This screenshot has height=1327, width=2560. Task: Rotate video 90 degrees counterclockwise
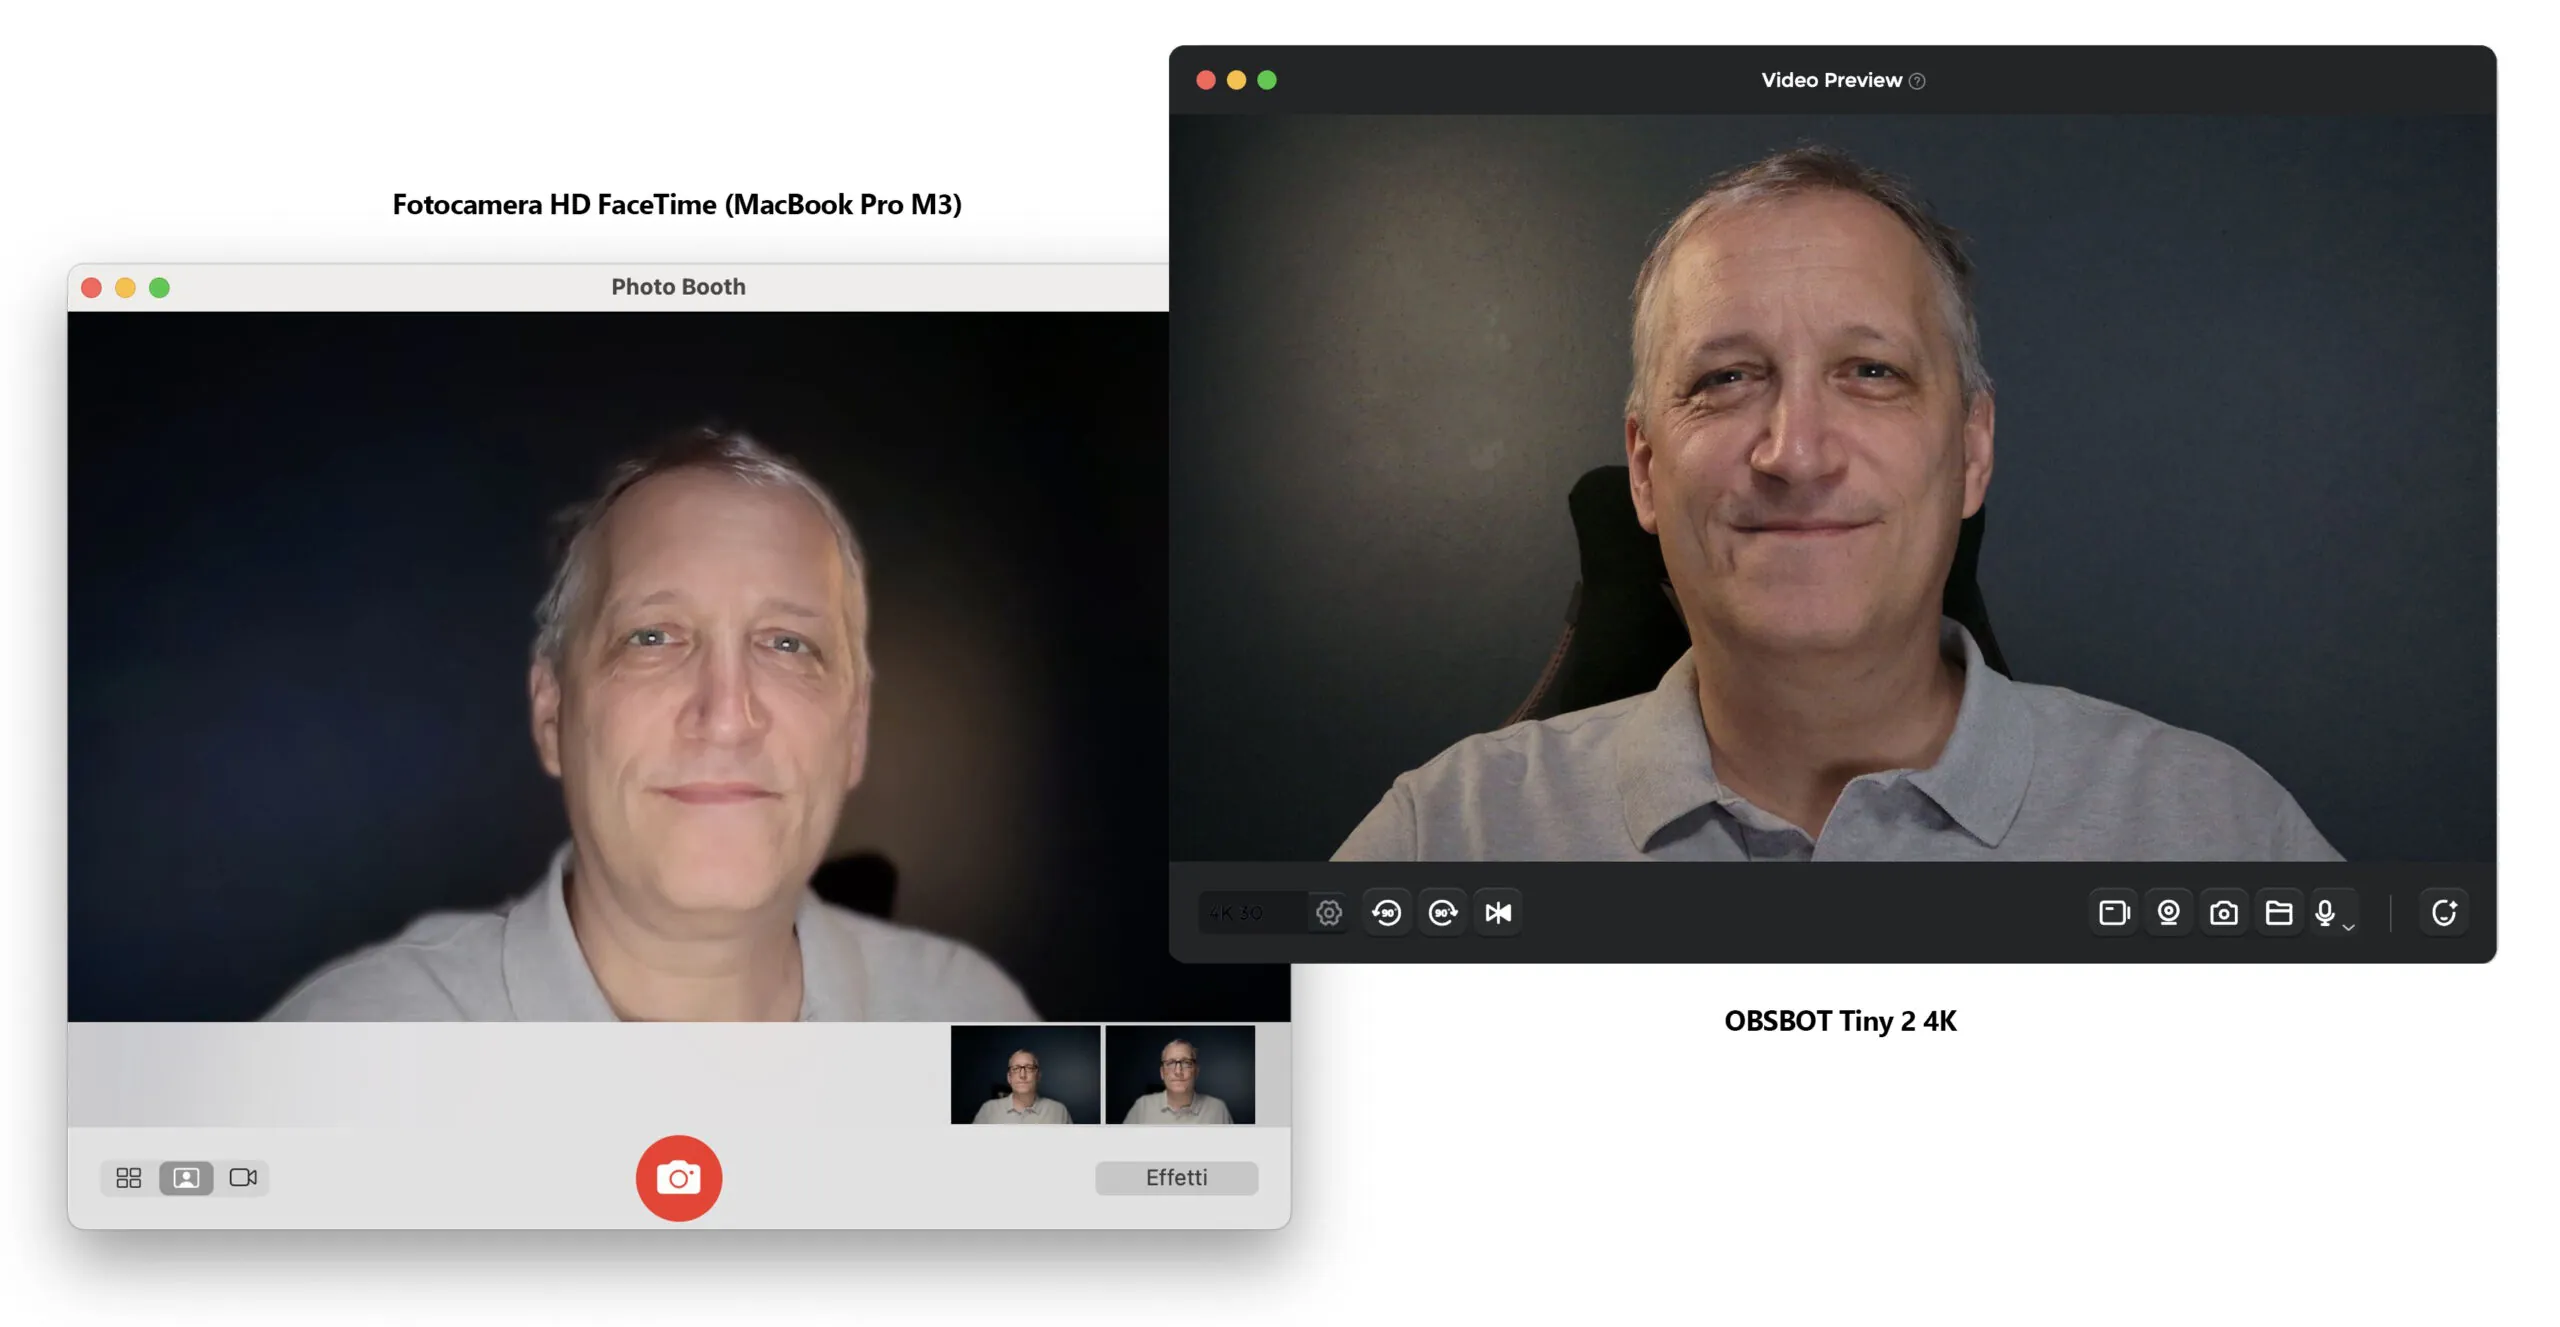(1387, 912)
